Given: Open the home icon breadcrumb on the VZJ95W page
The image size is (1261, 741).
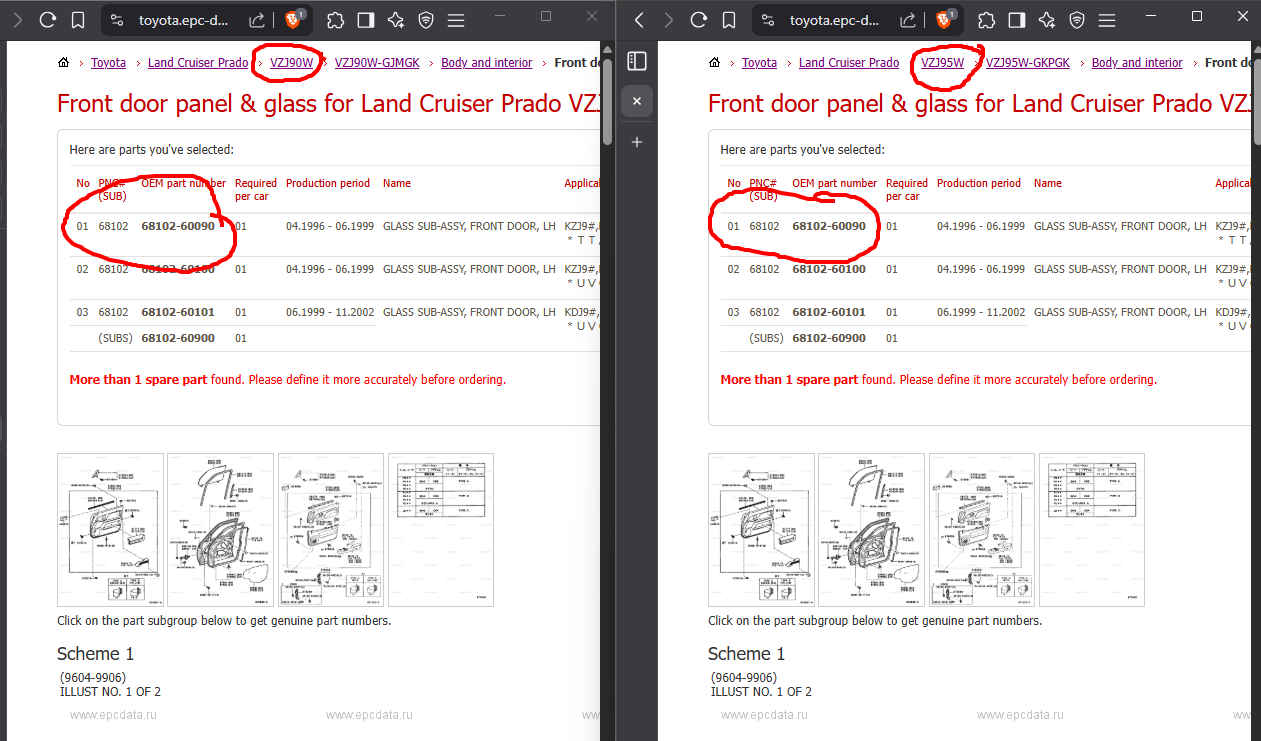Looking at the screenshot, I should tap(714, 62).
